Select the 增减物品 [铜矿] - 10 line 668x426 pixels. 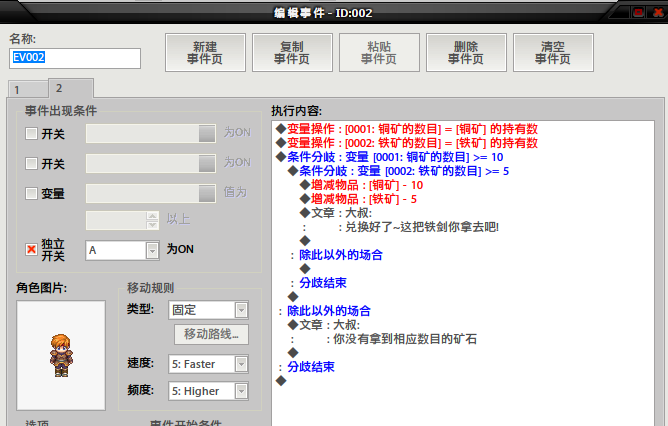[362, 185]
